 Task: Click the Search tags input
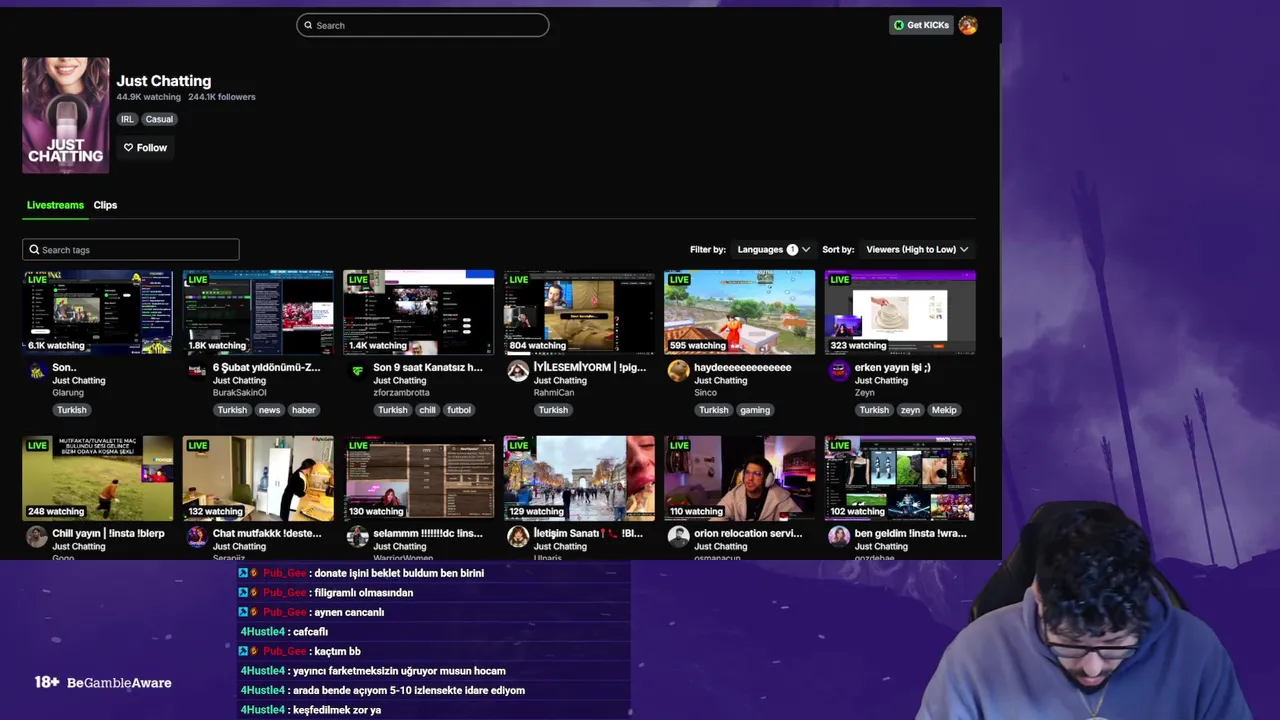point(131,250)
